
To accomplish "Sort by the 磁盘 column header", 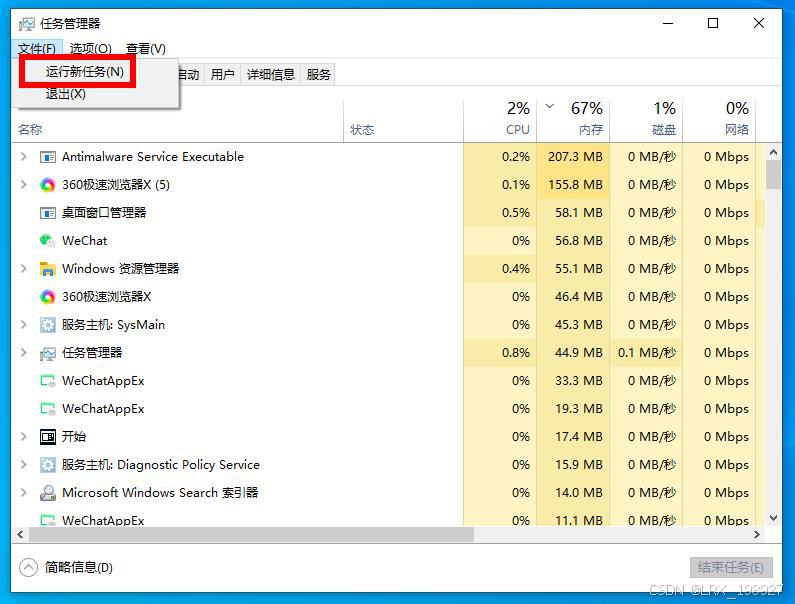I will tap(646, 120).
